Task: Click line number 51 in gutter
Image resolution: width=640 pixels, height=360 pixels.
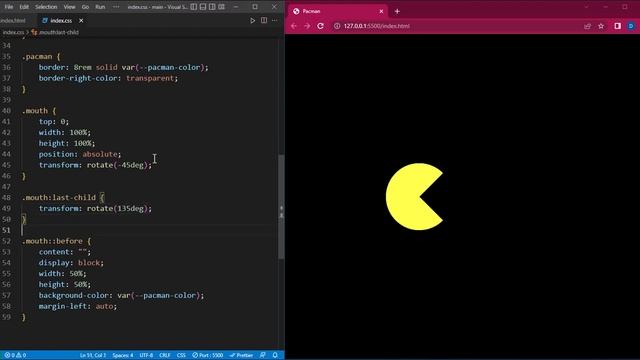Action: pyautogui.click(x=6, y=230)
